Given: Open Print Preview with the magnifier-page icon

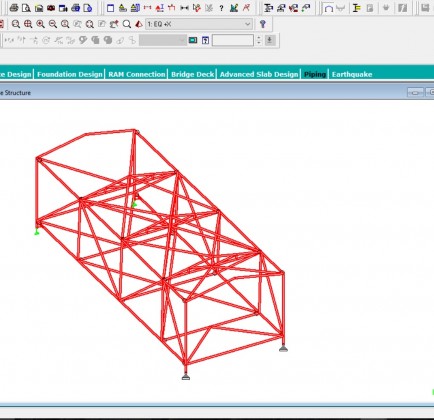Looking at the screenshot, I should (26, 8).
